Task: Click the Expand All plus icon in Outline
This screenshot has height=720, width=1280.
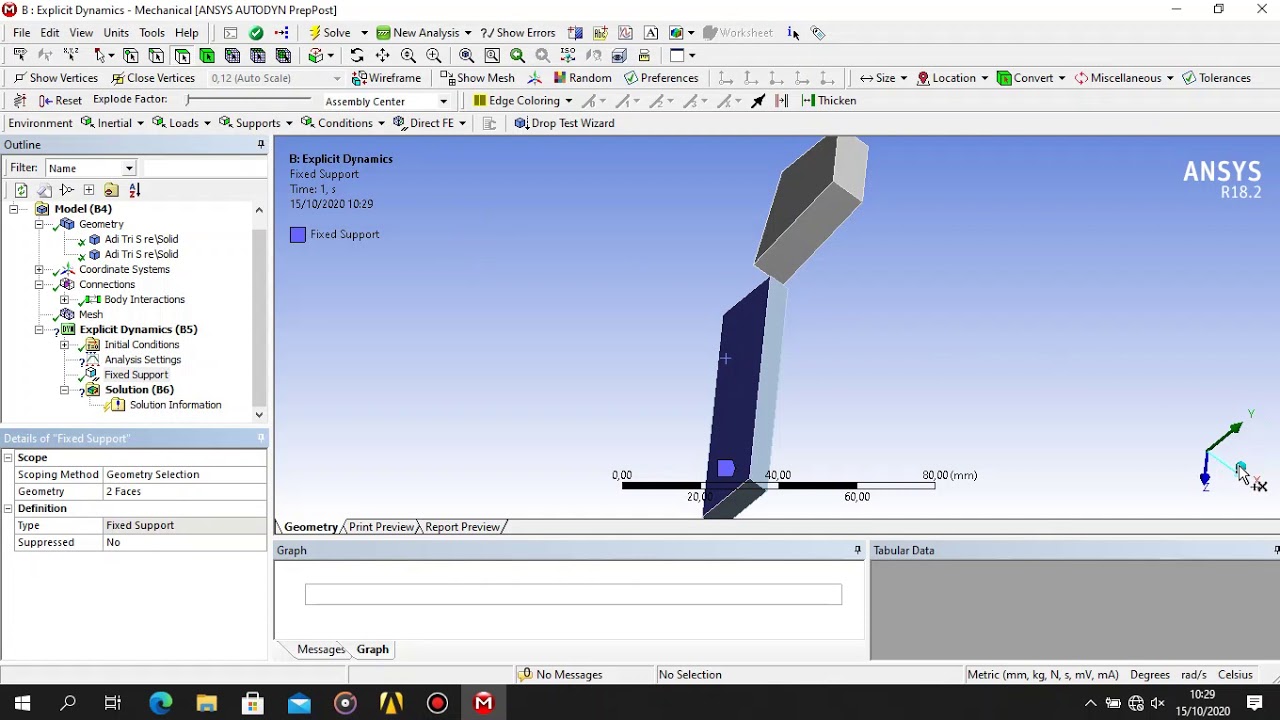Action: tap(89, 190)
